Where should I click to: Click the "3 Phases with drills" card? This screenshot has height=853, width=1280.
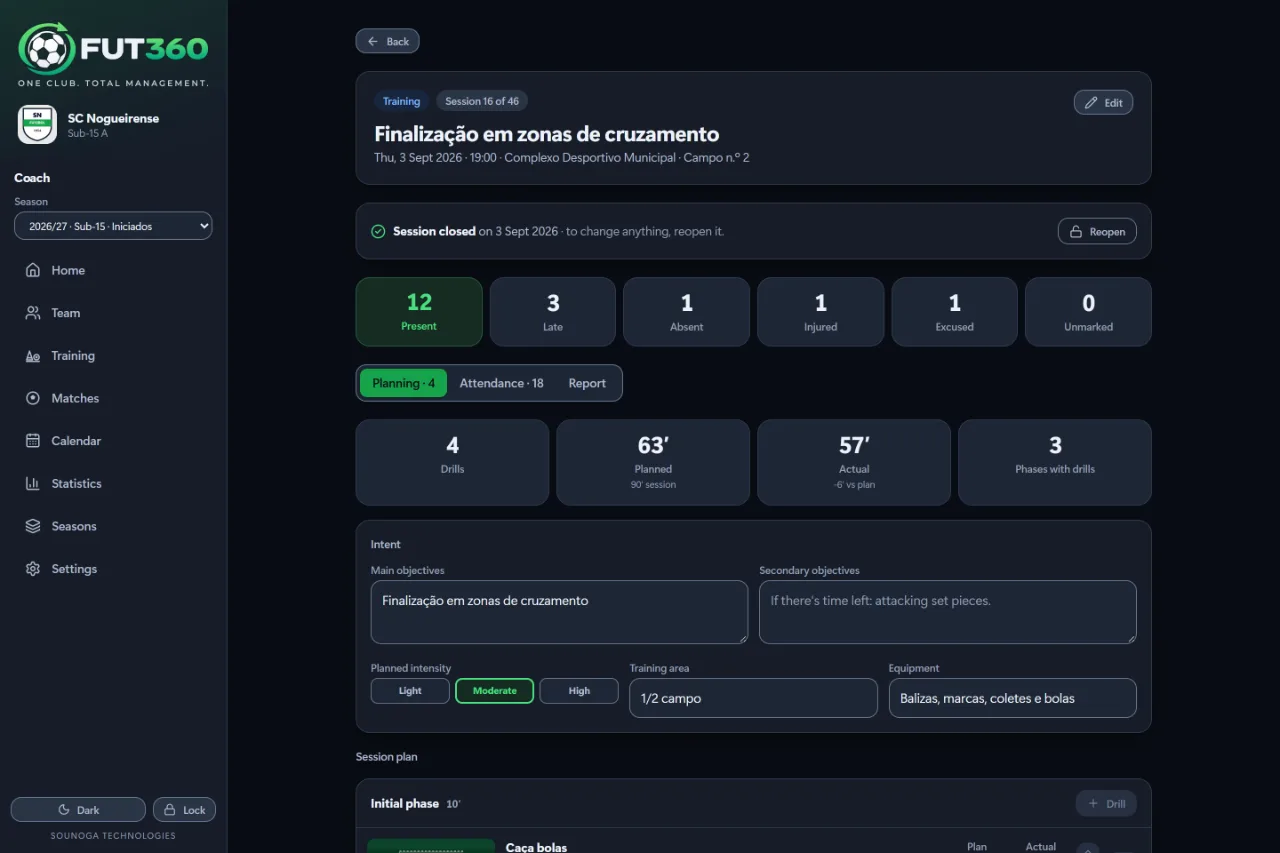pyautogui.click(x=1055, y=462)
